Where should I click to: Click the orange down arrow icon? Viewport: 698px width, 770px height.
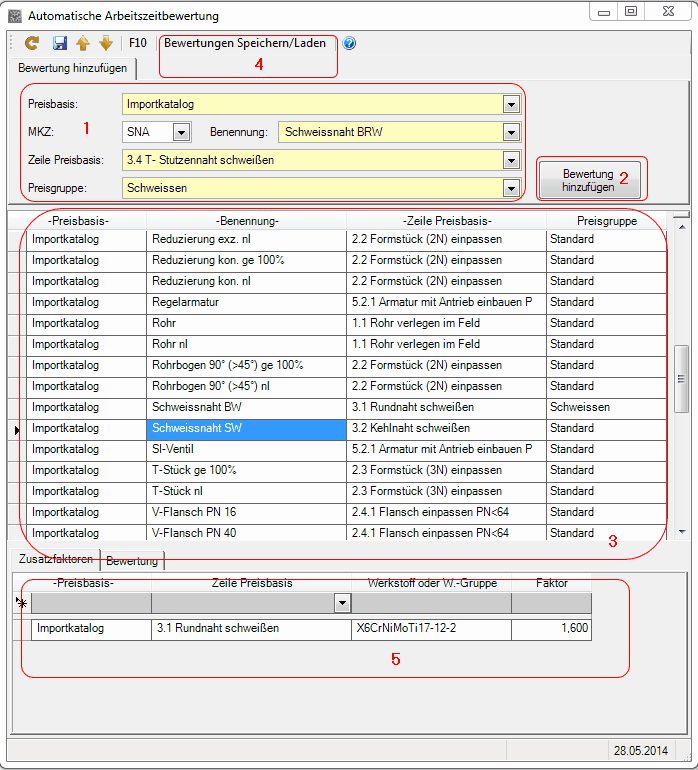coord(105,43)
